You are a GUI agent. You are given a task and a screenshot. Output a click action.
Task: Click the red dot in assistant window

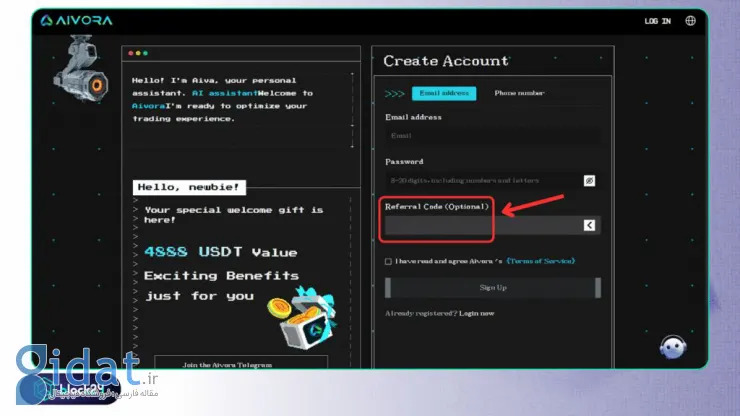coord(132,52)
